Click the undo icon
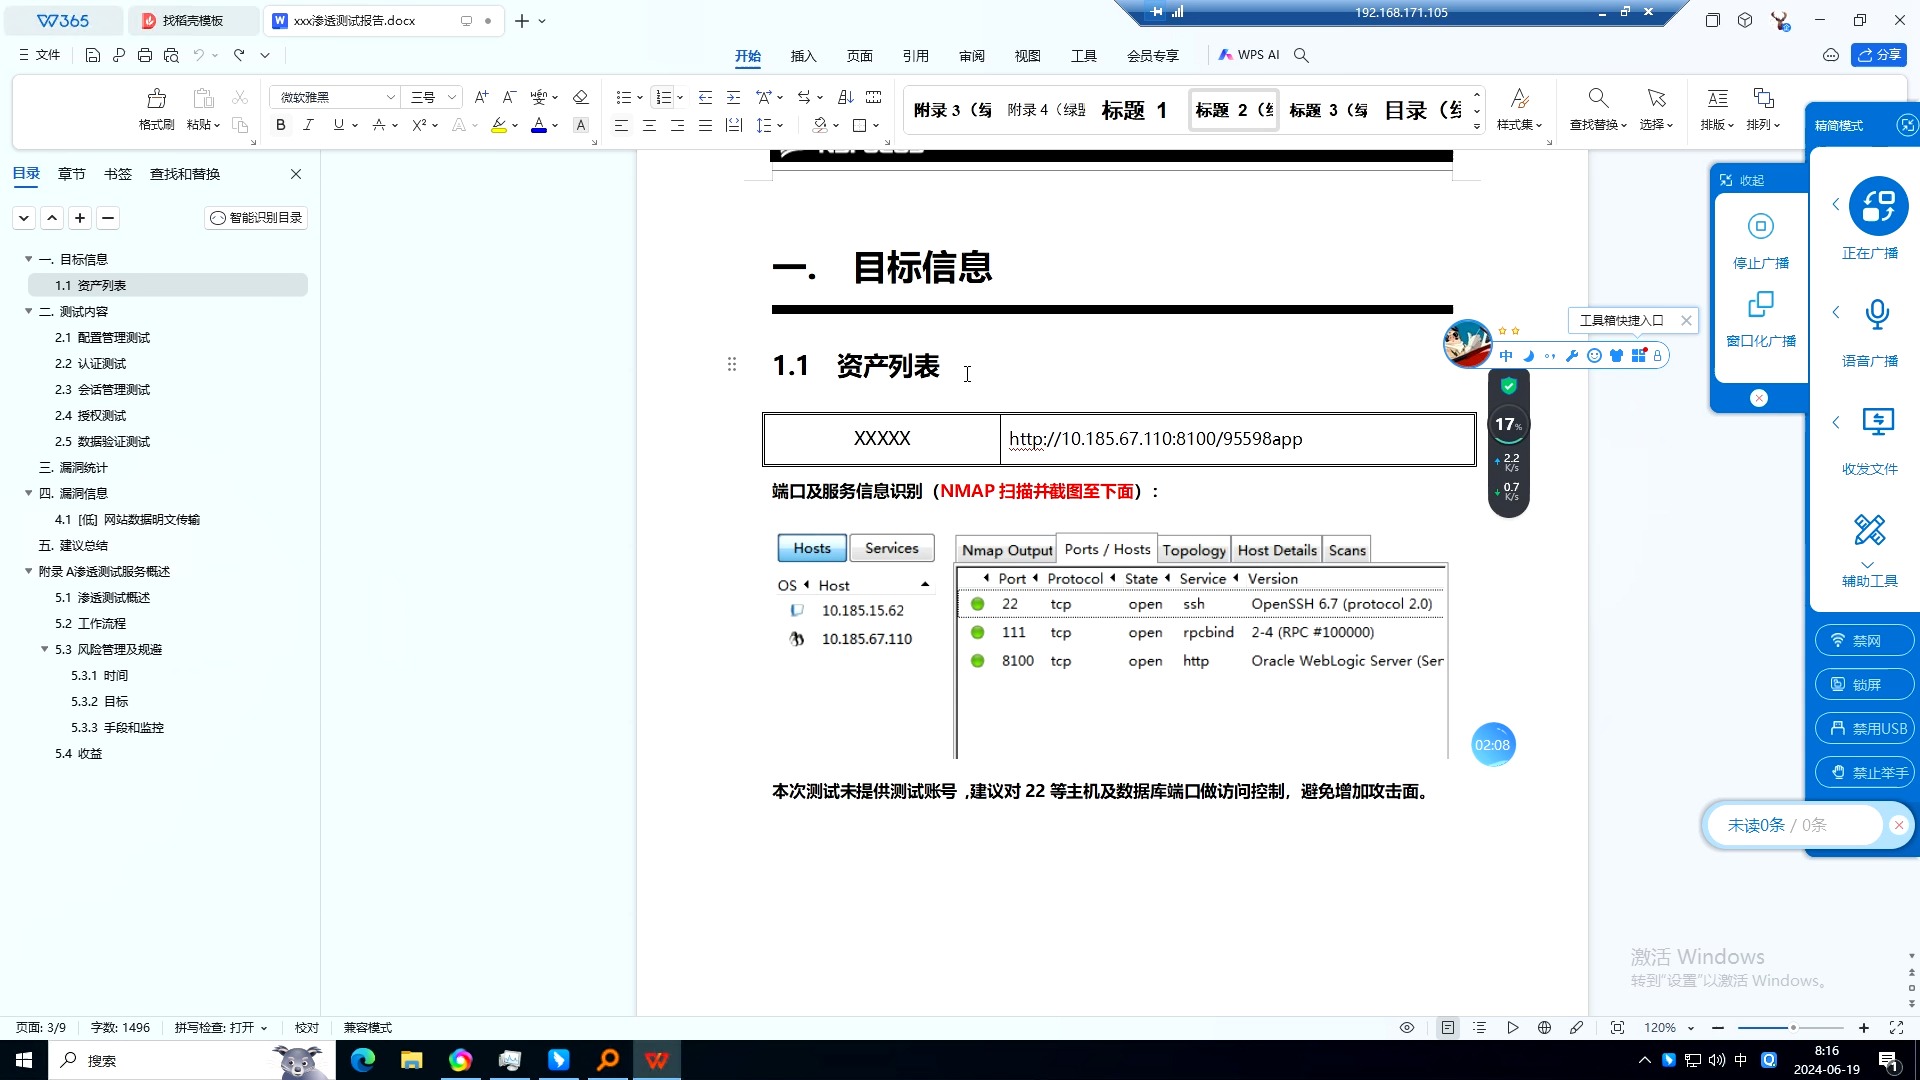The height and width of the screenshot is (1080, 1920). point(199,55)
